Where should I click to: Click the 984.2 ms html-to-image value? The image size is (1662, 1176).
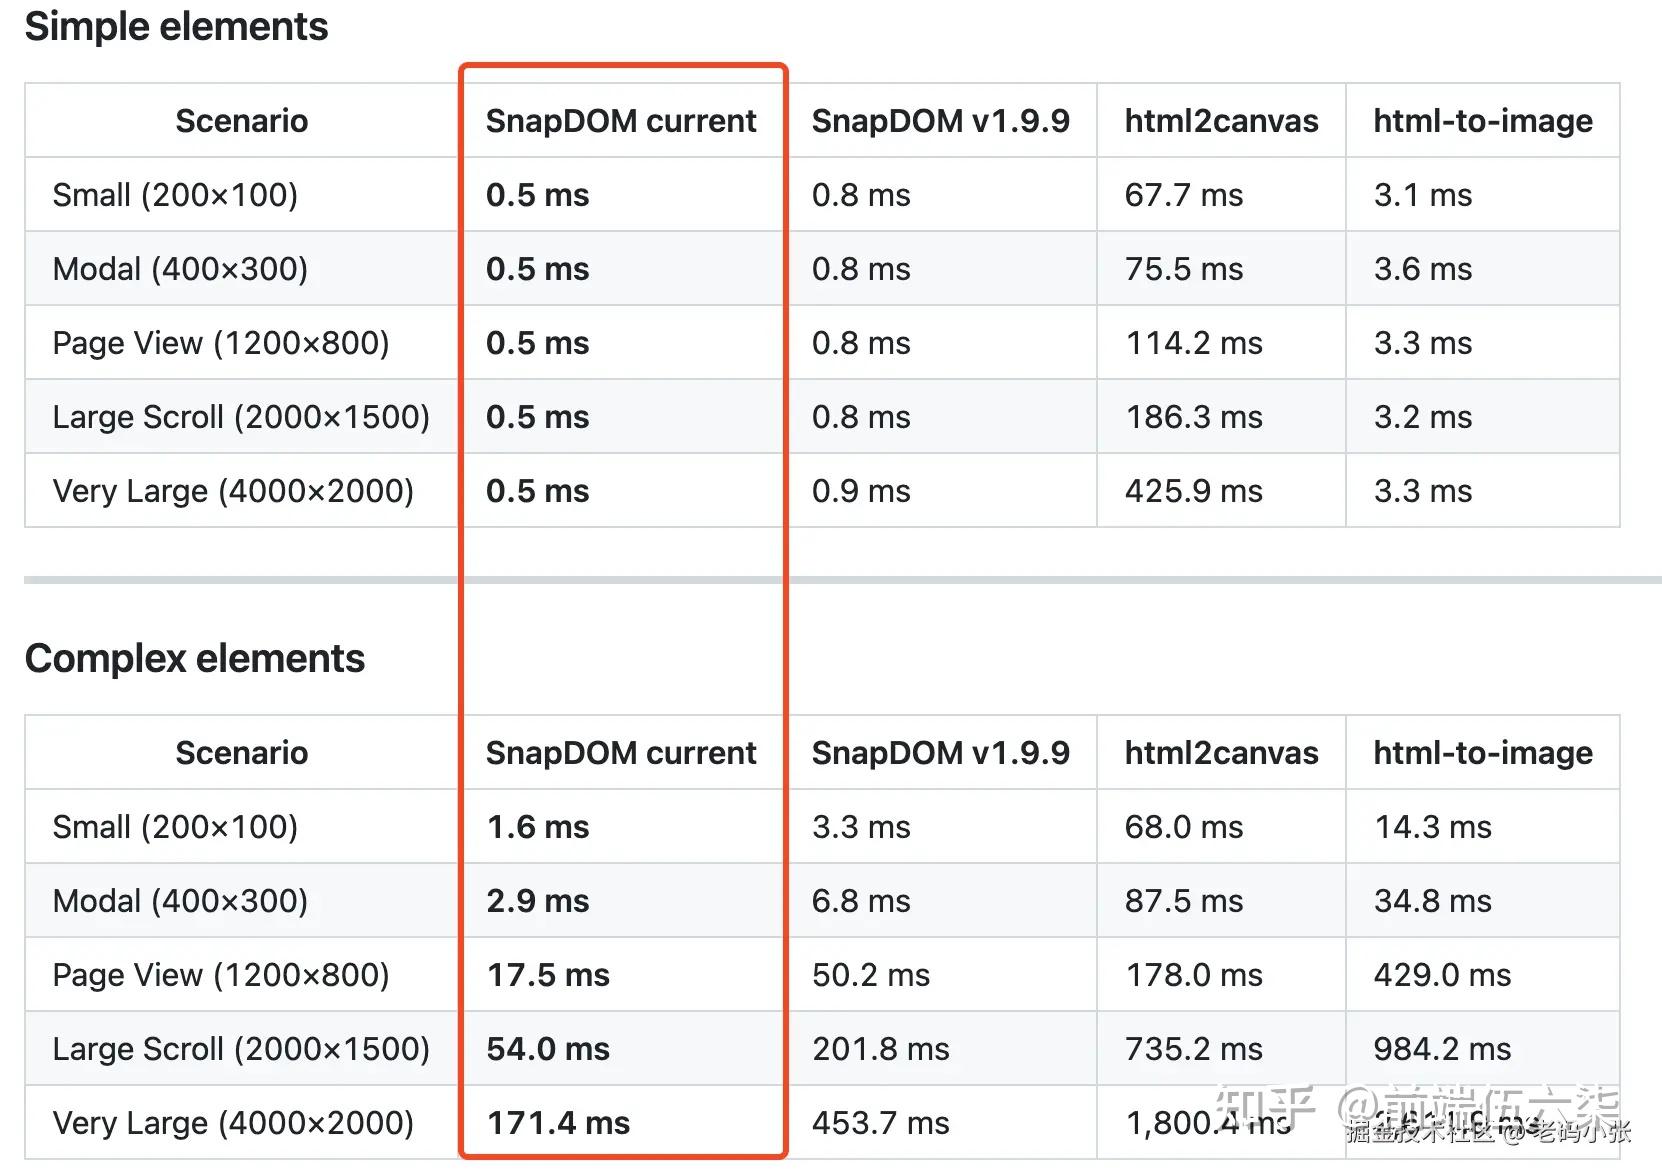click(1442, 1049)
